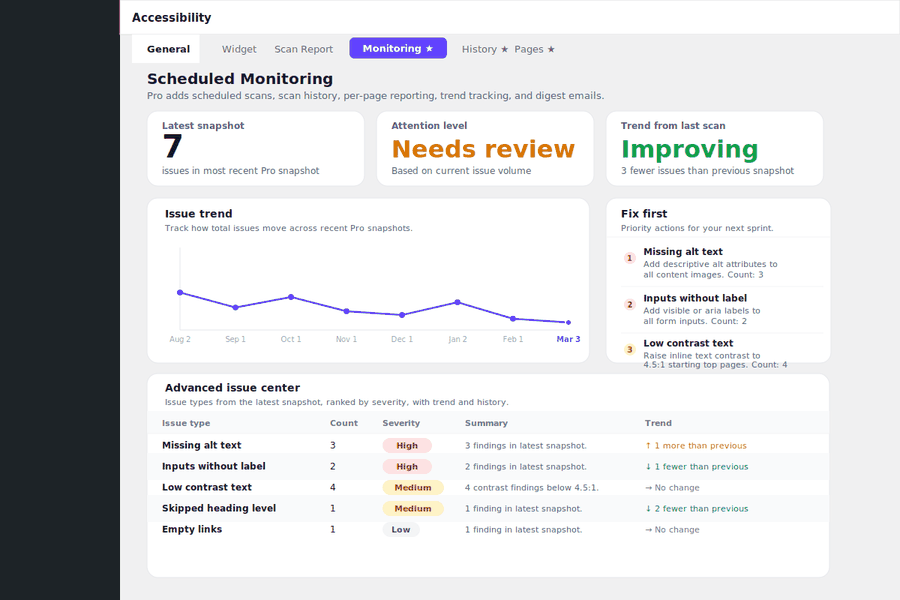Image resolution: width=900 pixels, height=600 pixels.
Task: Go to the Pages Pro tab
Action: tap(534, 49)
